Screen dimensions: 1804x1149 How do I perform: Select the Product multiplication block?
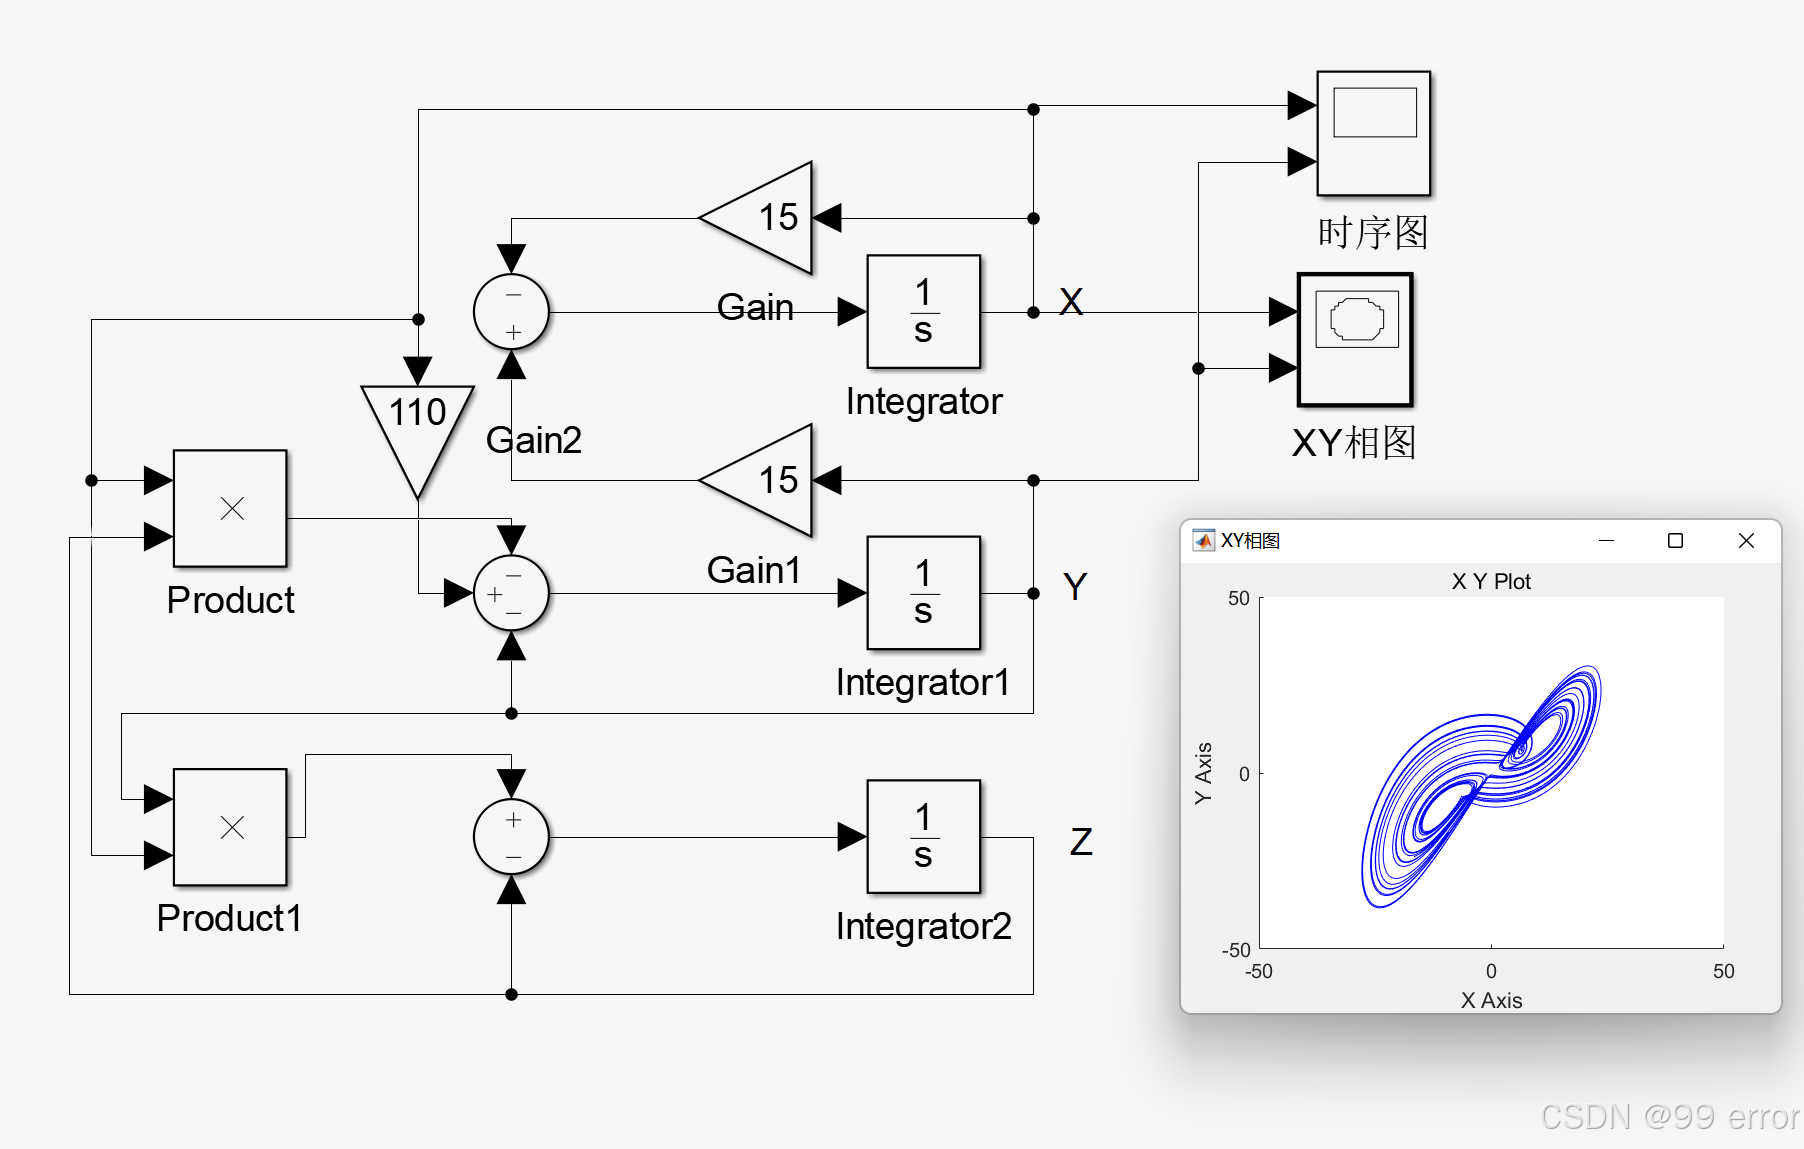tap(229, 510)
